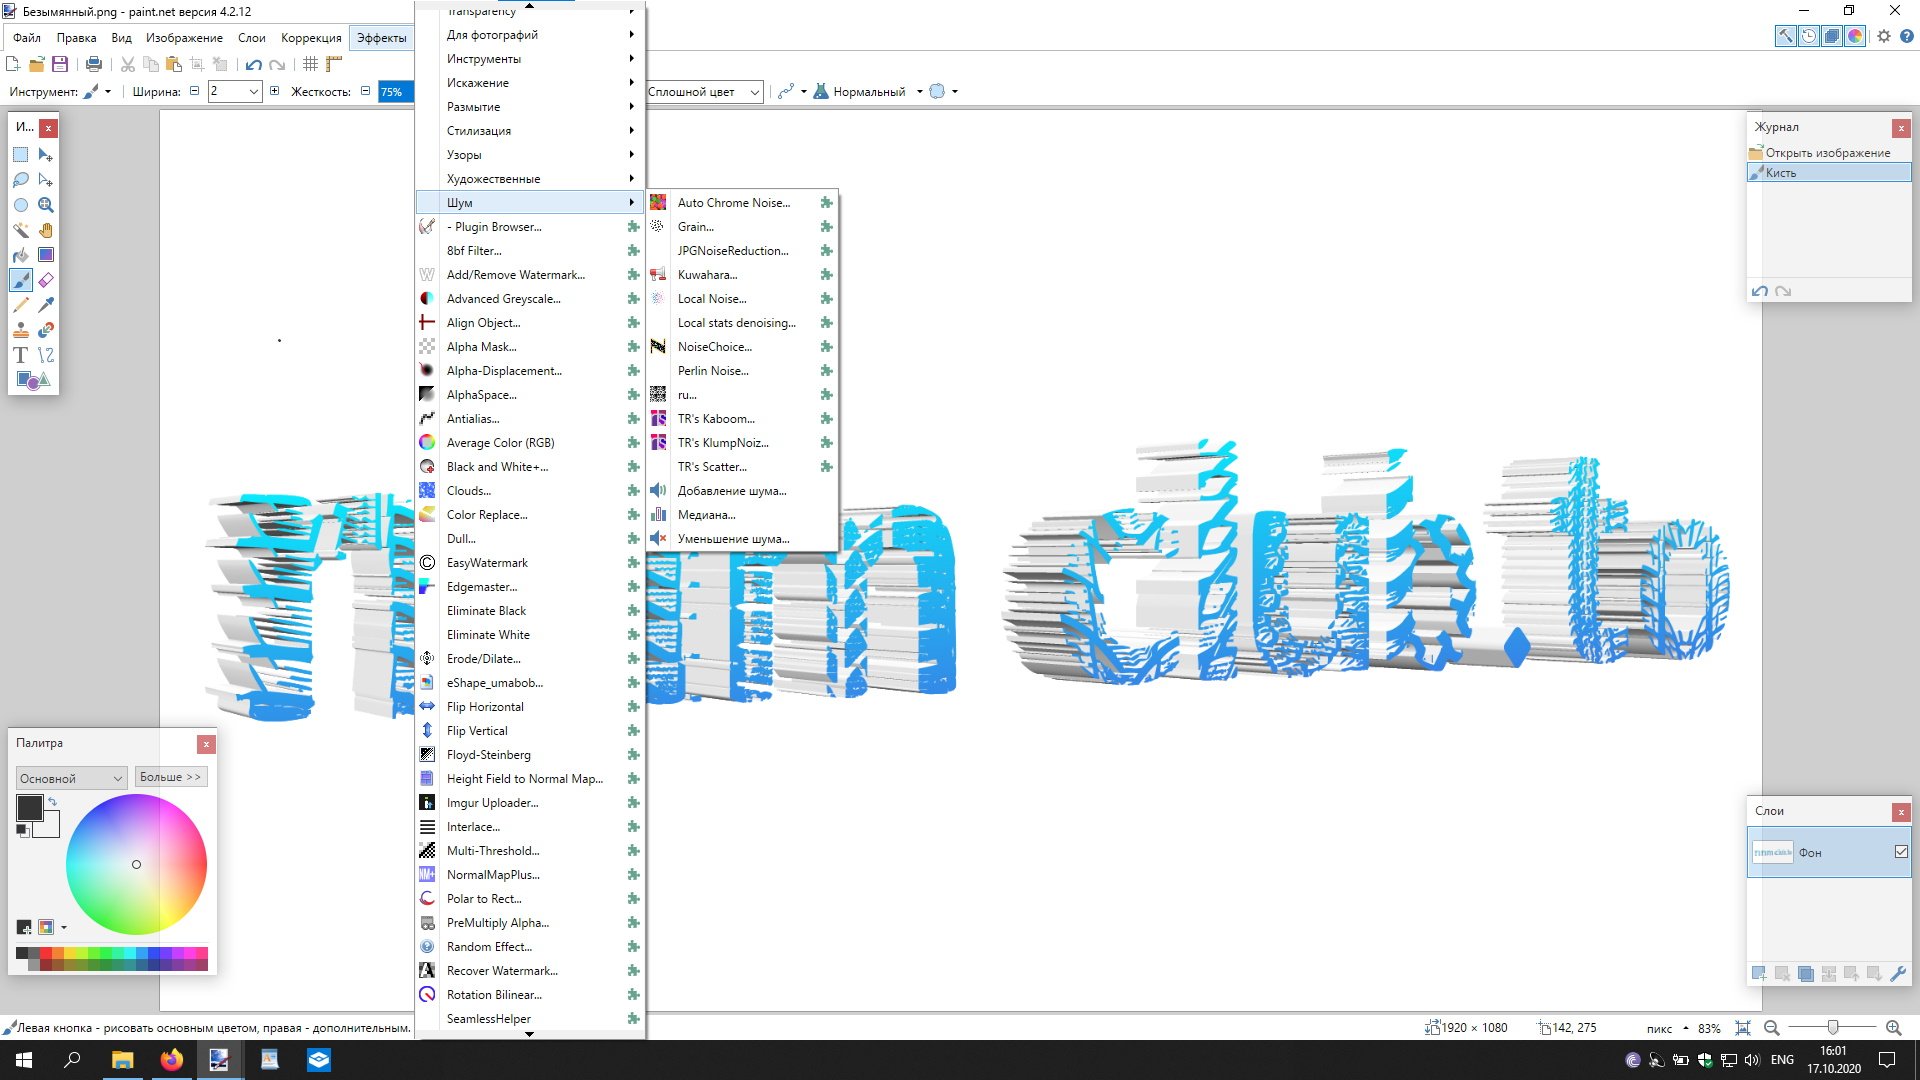Toggle Фон layer visibility checkbox
This screenshot has height=1080, width=1920.
tap(1901, 852)
